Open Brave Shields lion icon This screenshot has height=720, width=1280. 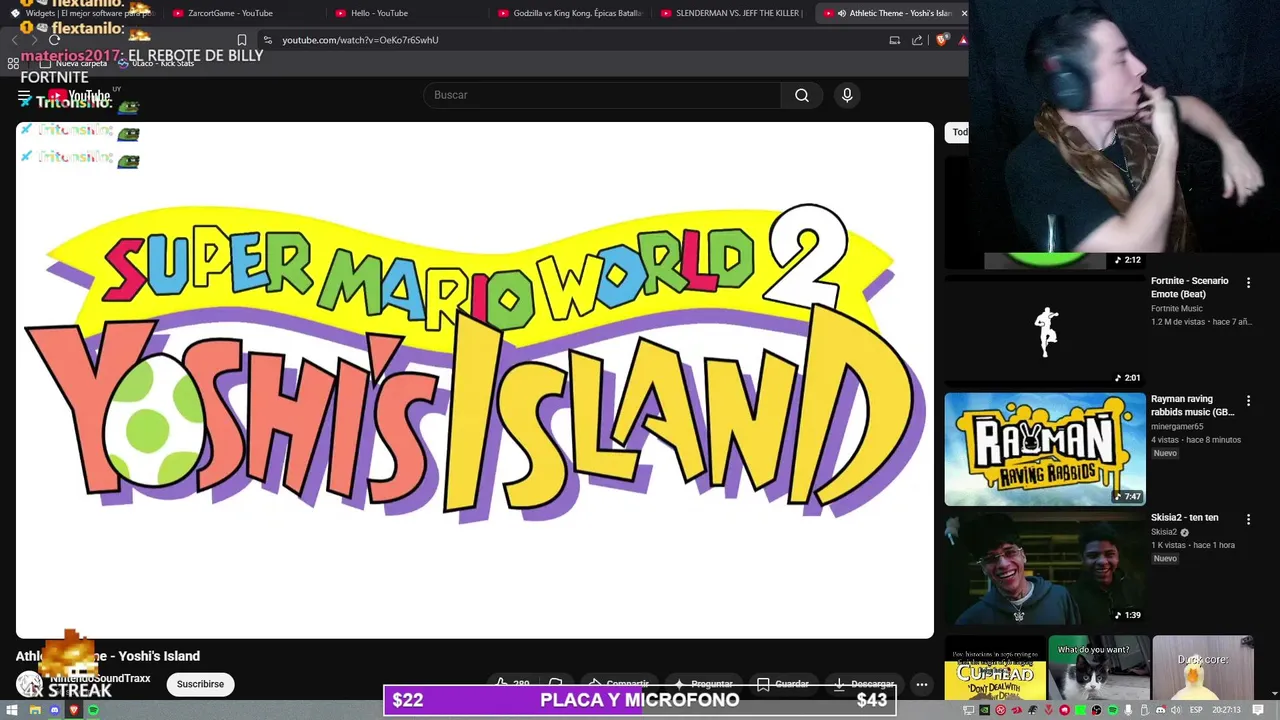pos(942,40)
